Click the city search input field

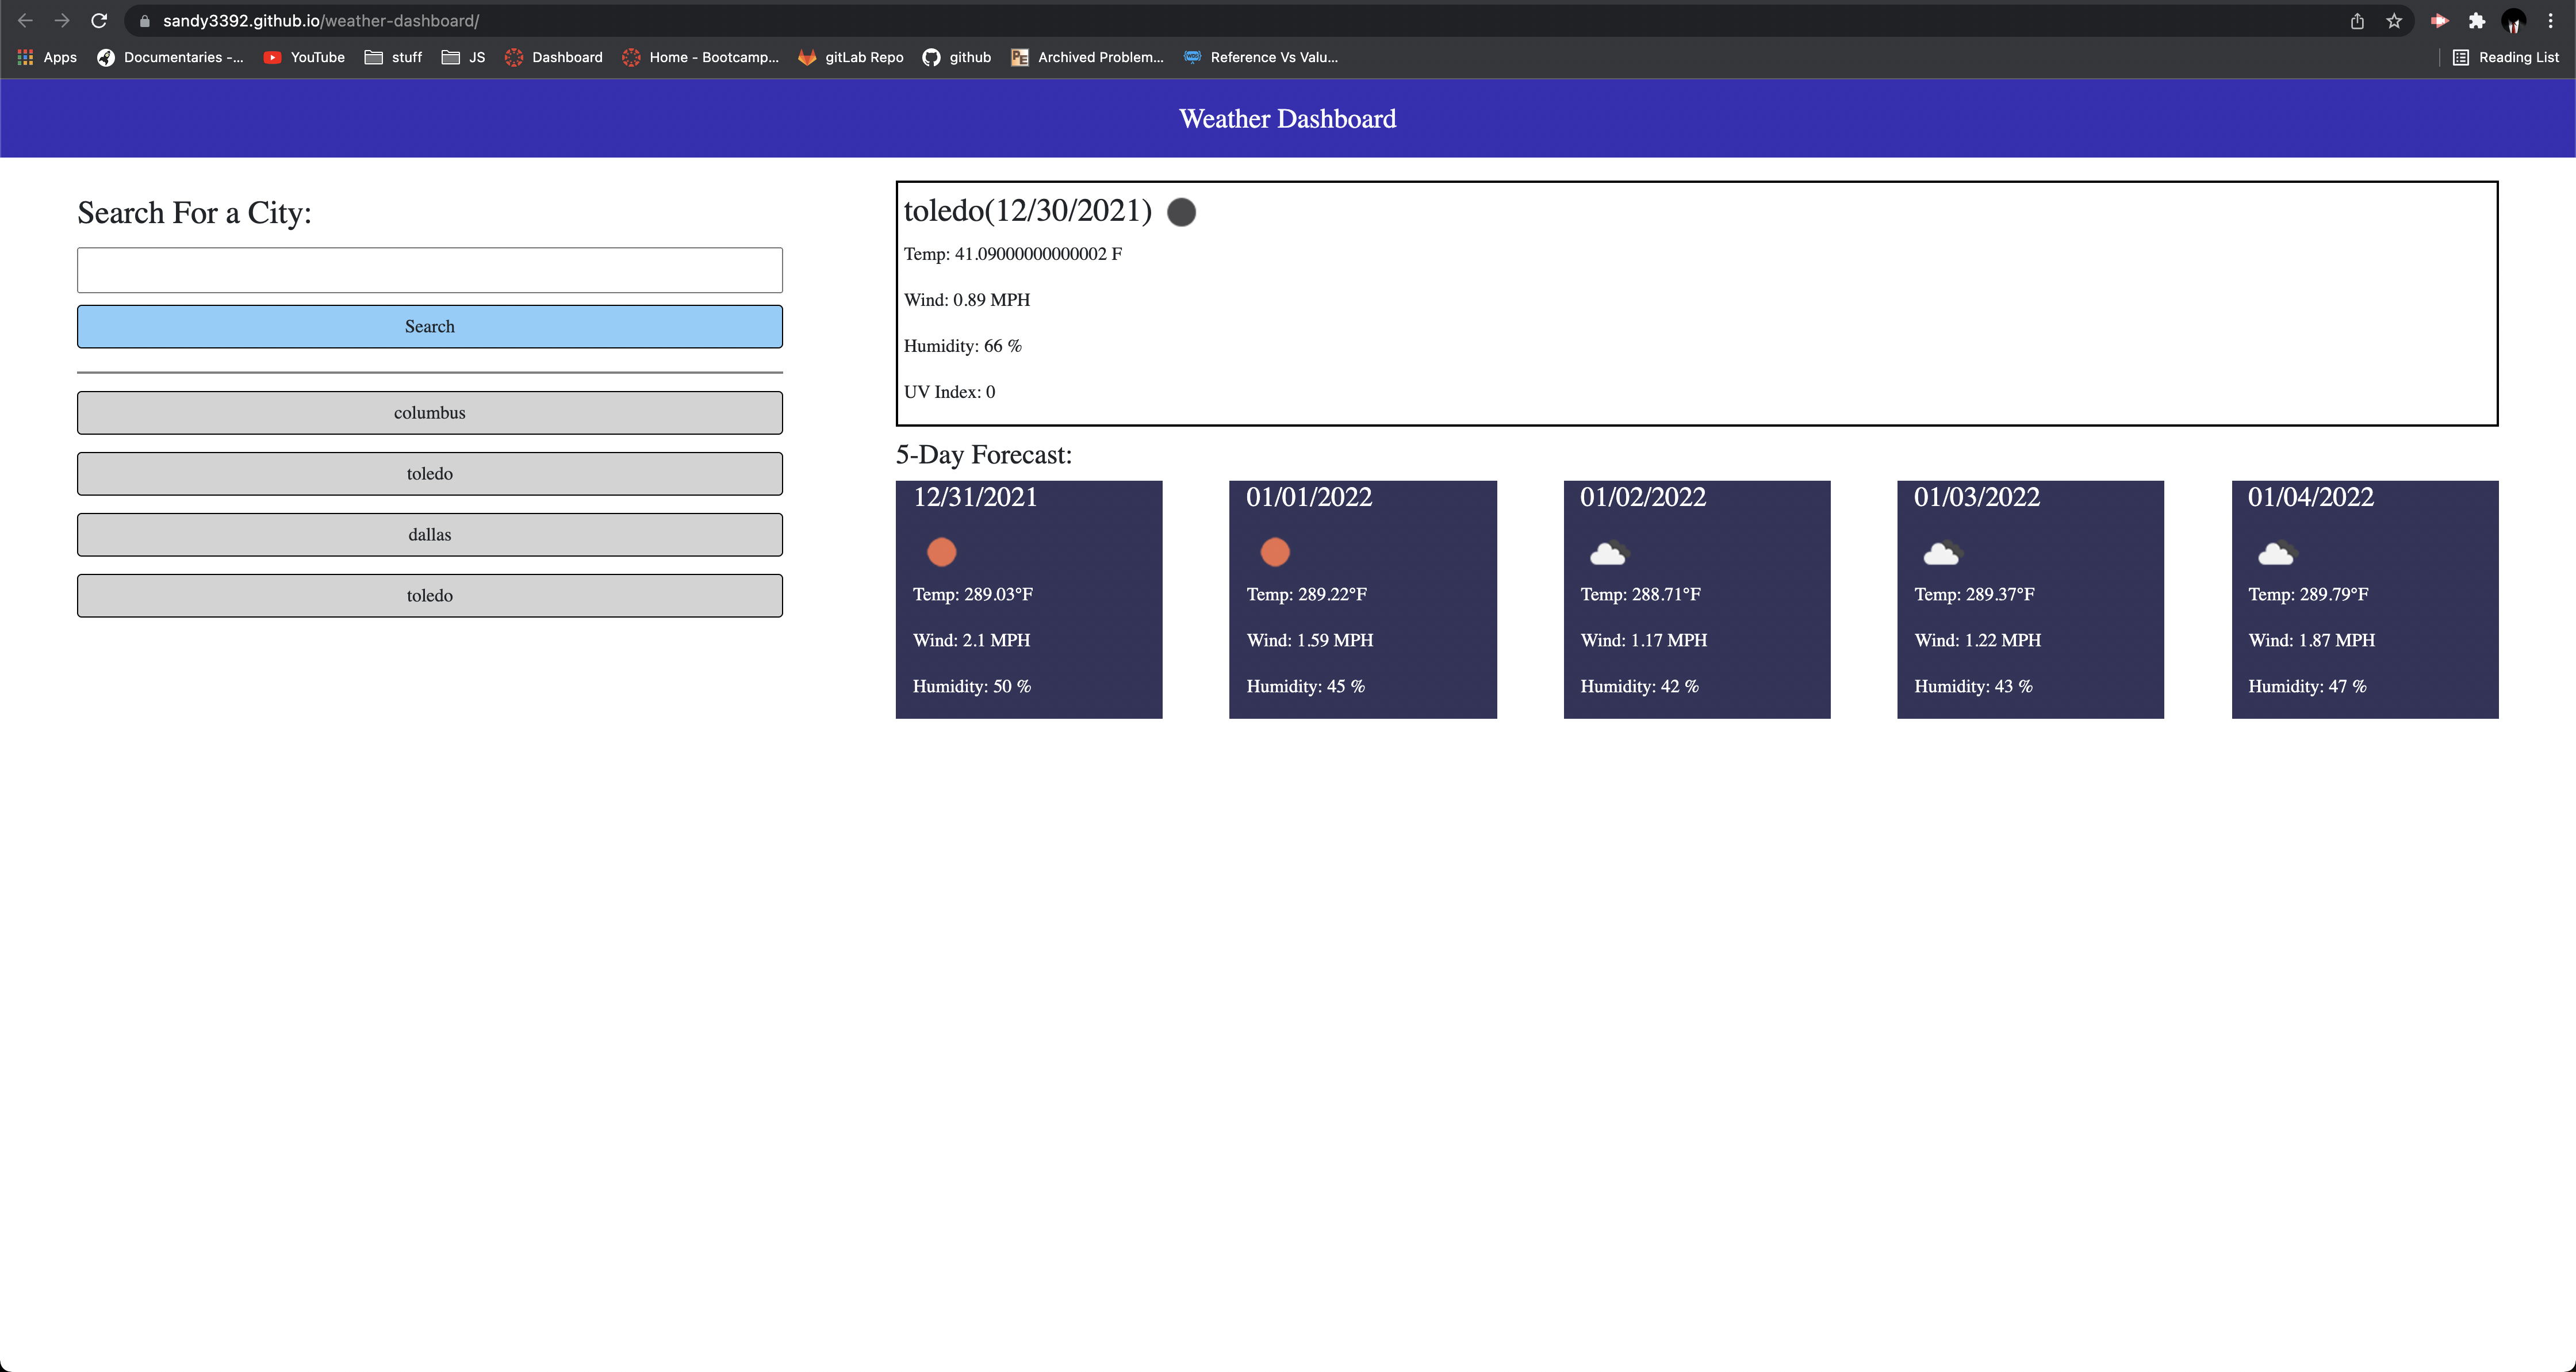[x=429, y=269]
